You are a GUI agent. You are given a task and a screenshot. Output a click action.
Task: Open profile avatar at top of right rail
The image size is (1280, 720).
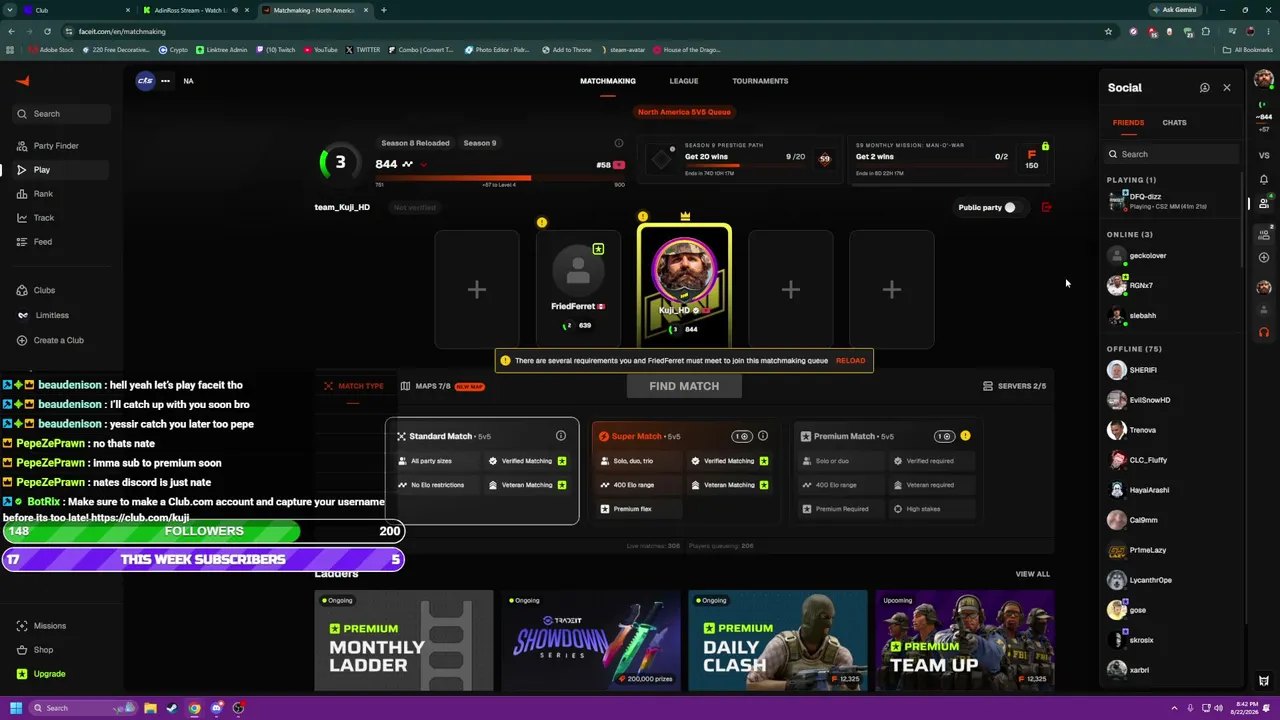pyautogui.click(x=1264, y=80)
